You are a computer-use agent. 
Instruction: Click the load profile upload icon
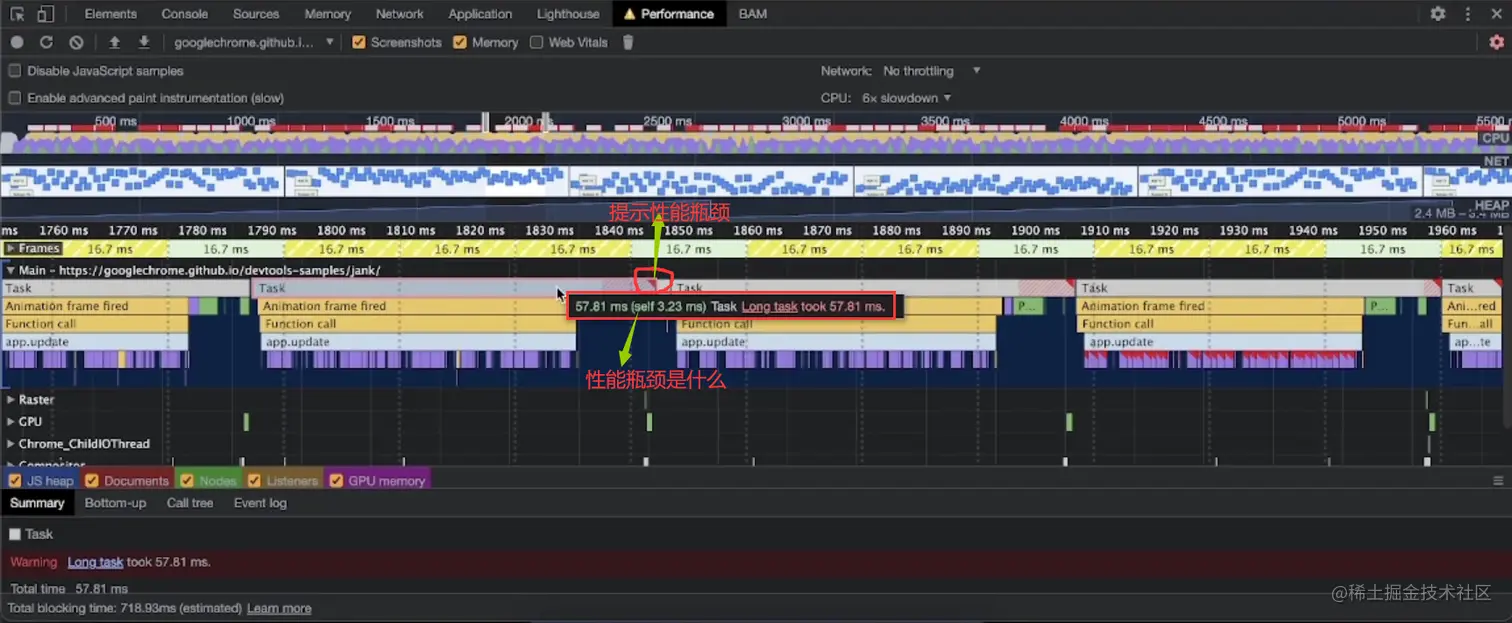click(x=114, y=42)
